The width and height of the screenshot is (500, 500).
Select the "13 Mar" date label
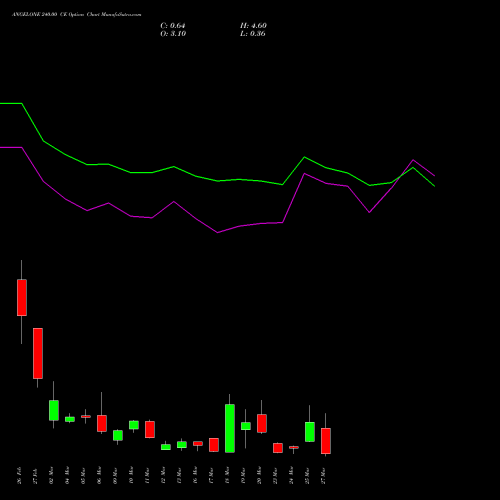pyautogui.click(x=179, y=475)
